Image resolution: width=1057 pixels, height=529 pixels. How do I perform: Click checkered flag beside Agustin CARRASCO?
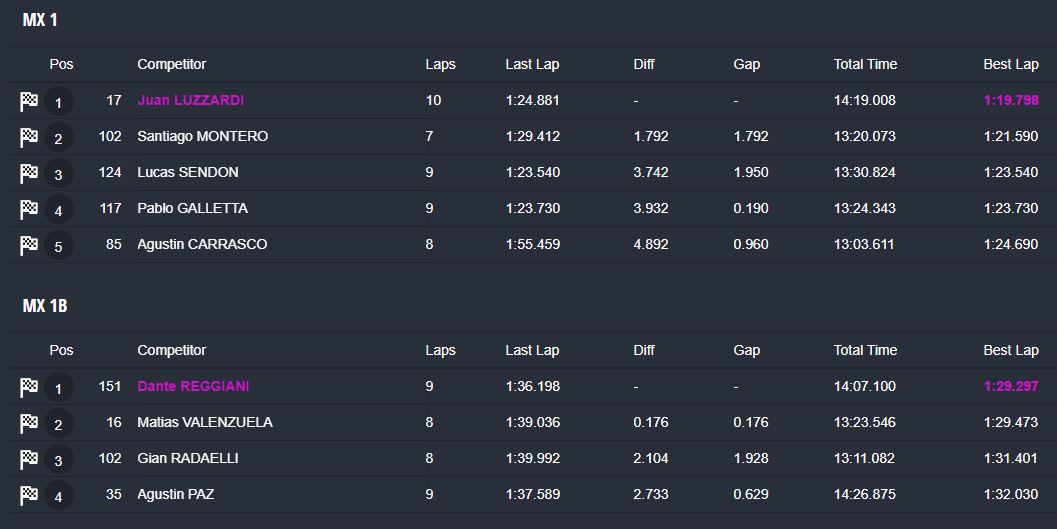pyautogui.click(x=29, y=245)
